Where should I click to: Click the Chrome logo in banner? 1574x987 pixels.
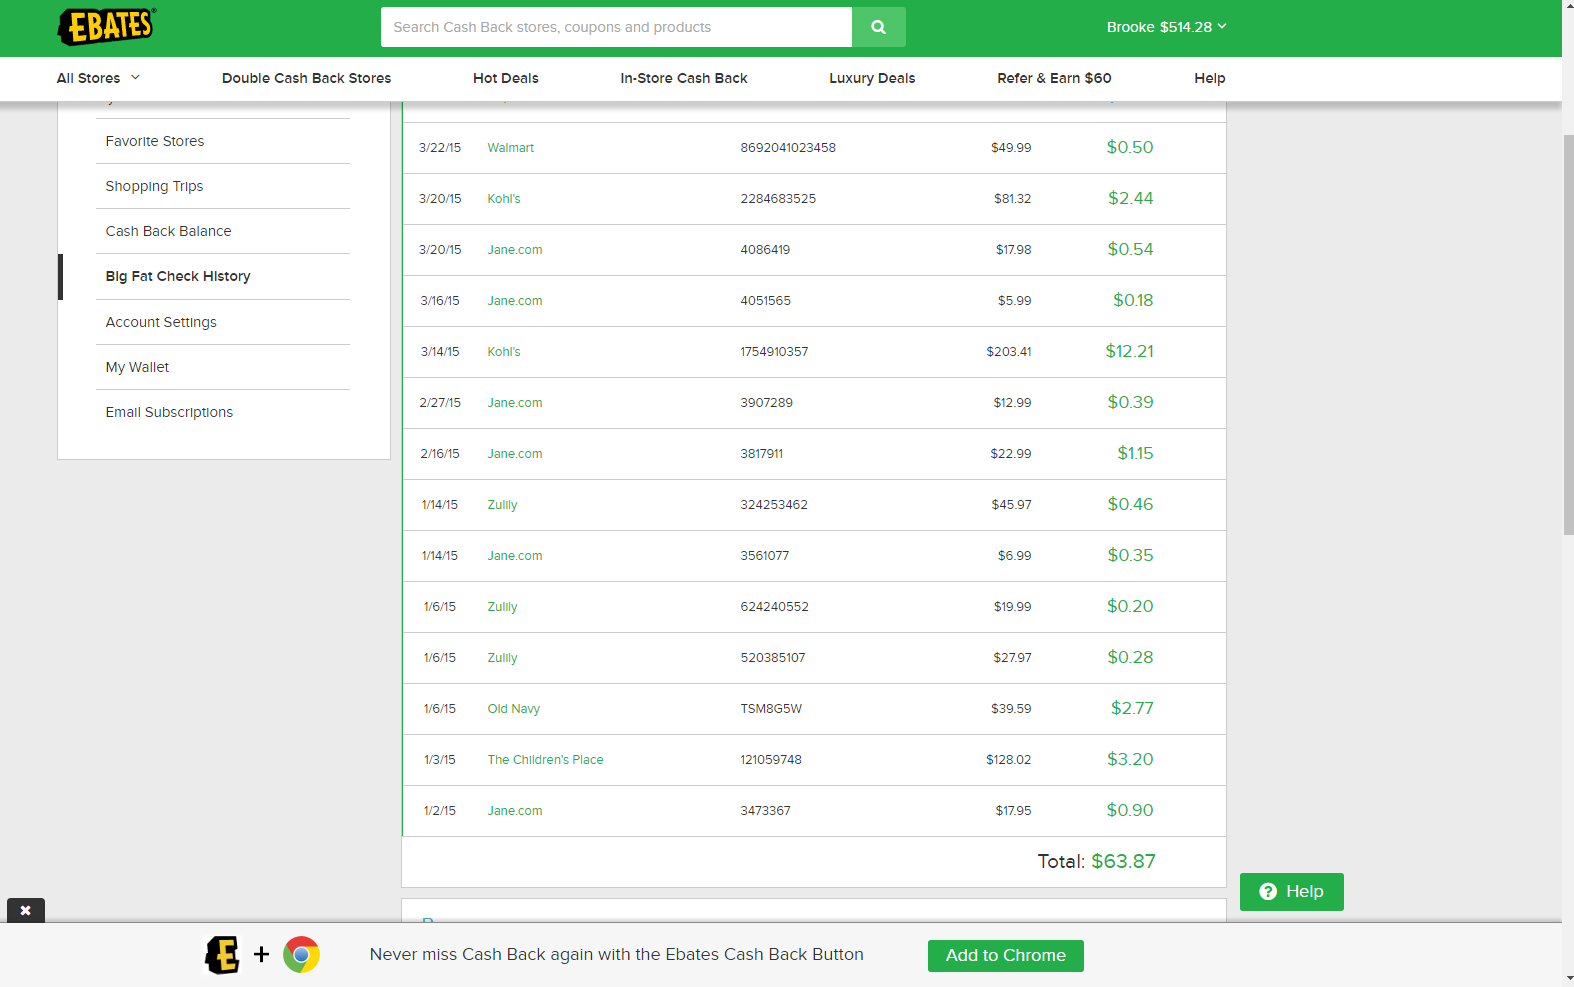[x=301, y=955]
